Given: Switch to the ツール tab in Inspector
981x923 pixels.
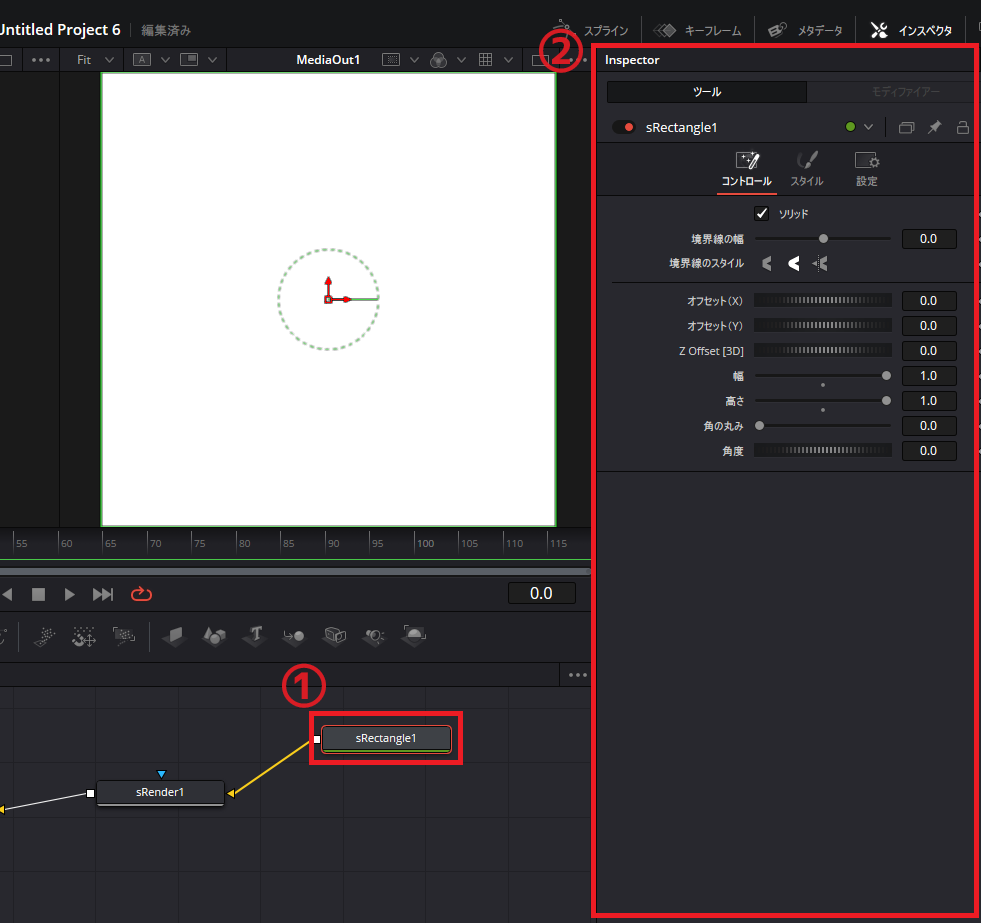Looking at the screenshot, I should pyautogui.click(x=706, y=92).
